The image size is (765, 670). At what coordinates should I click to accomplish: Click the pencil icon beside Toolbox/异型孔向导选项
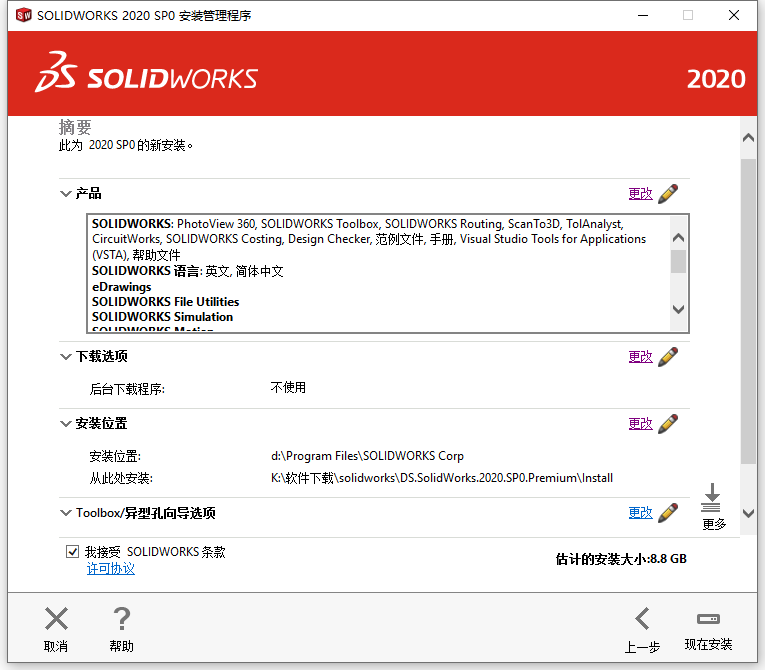[x=668, y=513]
